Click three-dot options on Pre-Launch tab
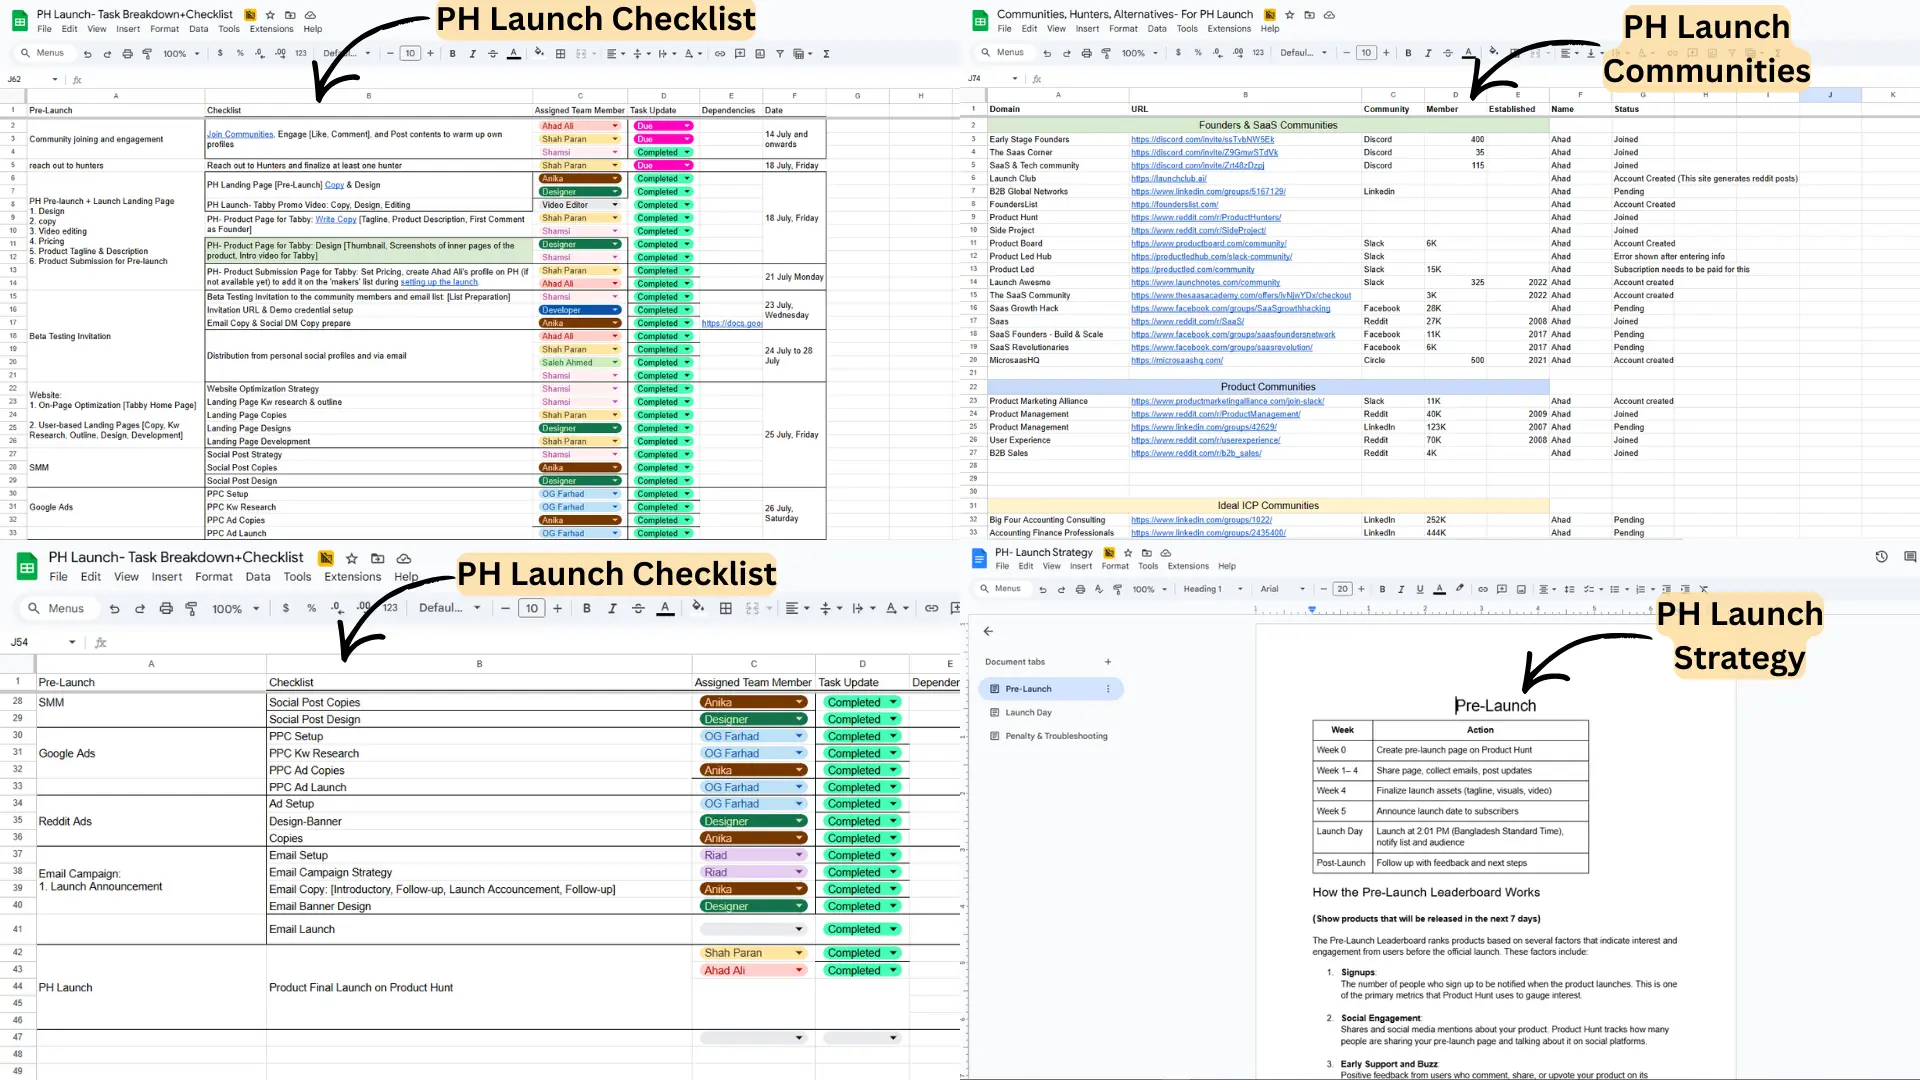Viewport: 1920px width, 1080px height. [1107, 689]
